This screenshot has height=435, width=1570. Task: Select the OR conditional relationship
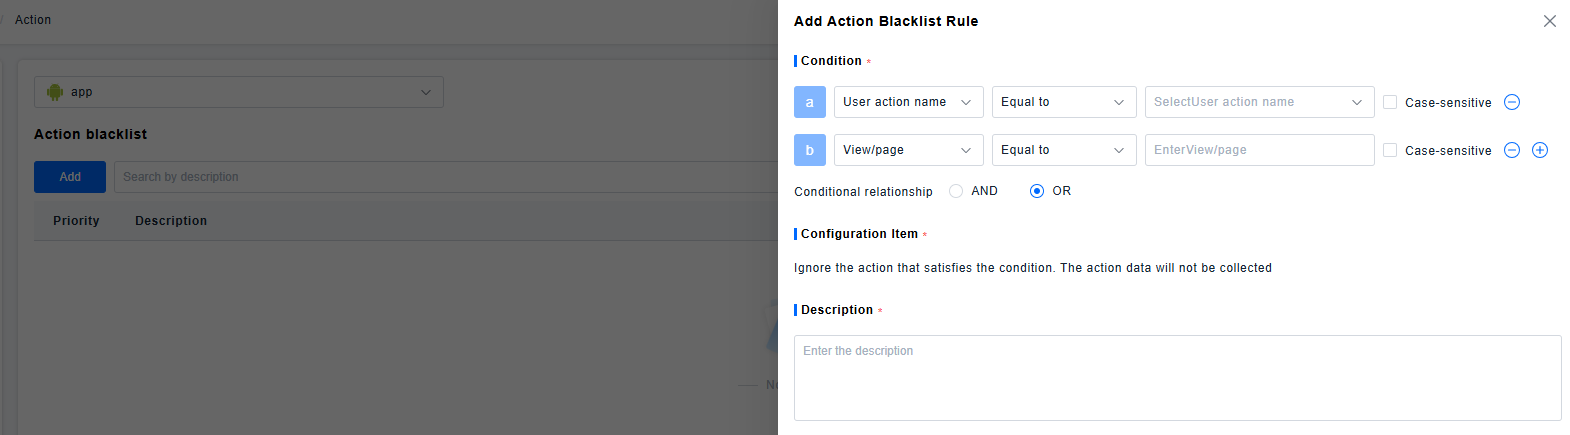(1037, 191)
